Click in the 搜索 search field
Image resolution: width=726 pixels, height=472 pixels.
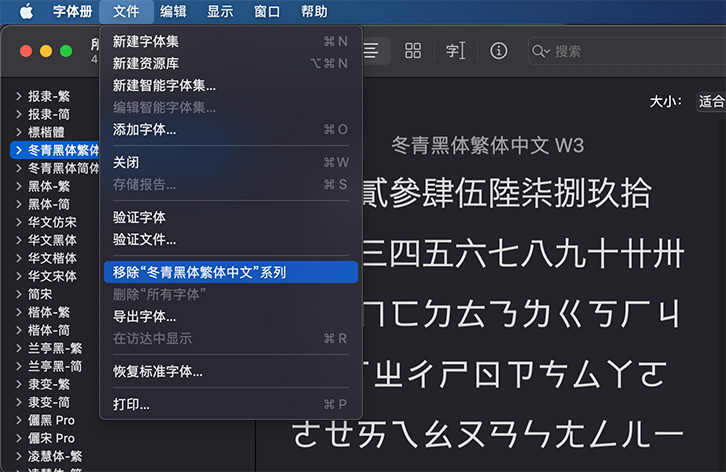[x=626, y=51]
